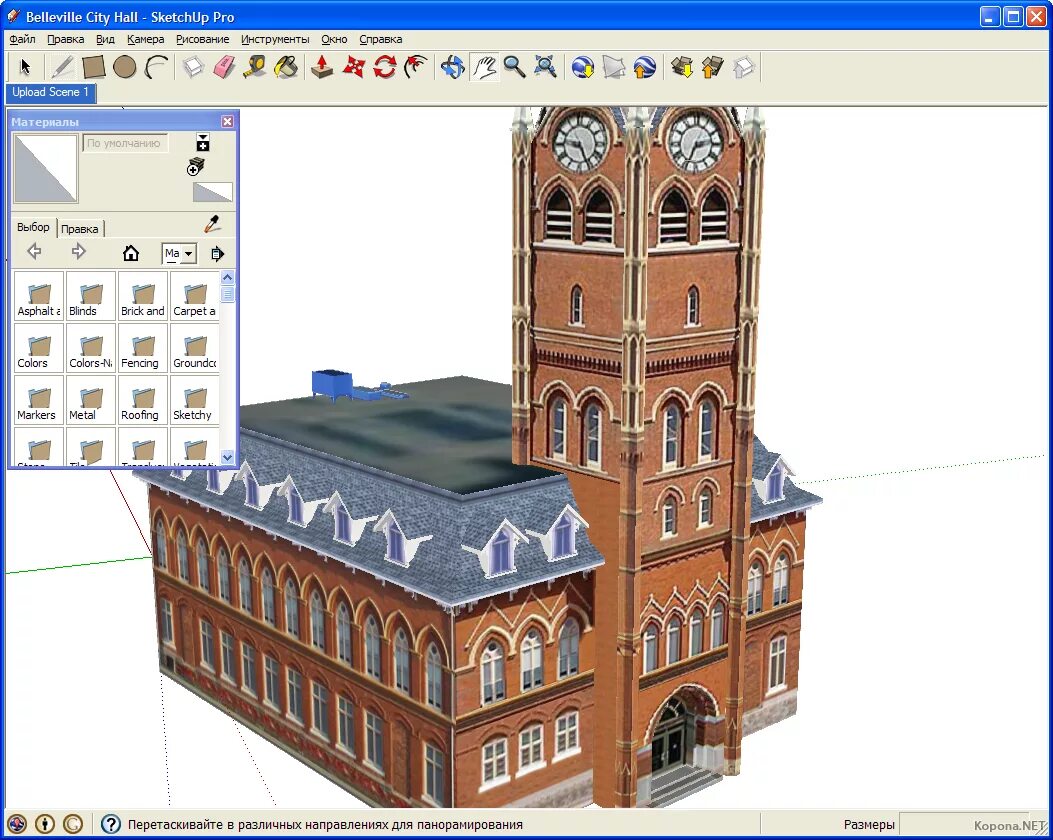Open the Файл menu
This screenshot has width=1053, height=840.
pyautogui.click(x=23, y=39)
